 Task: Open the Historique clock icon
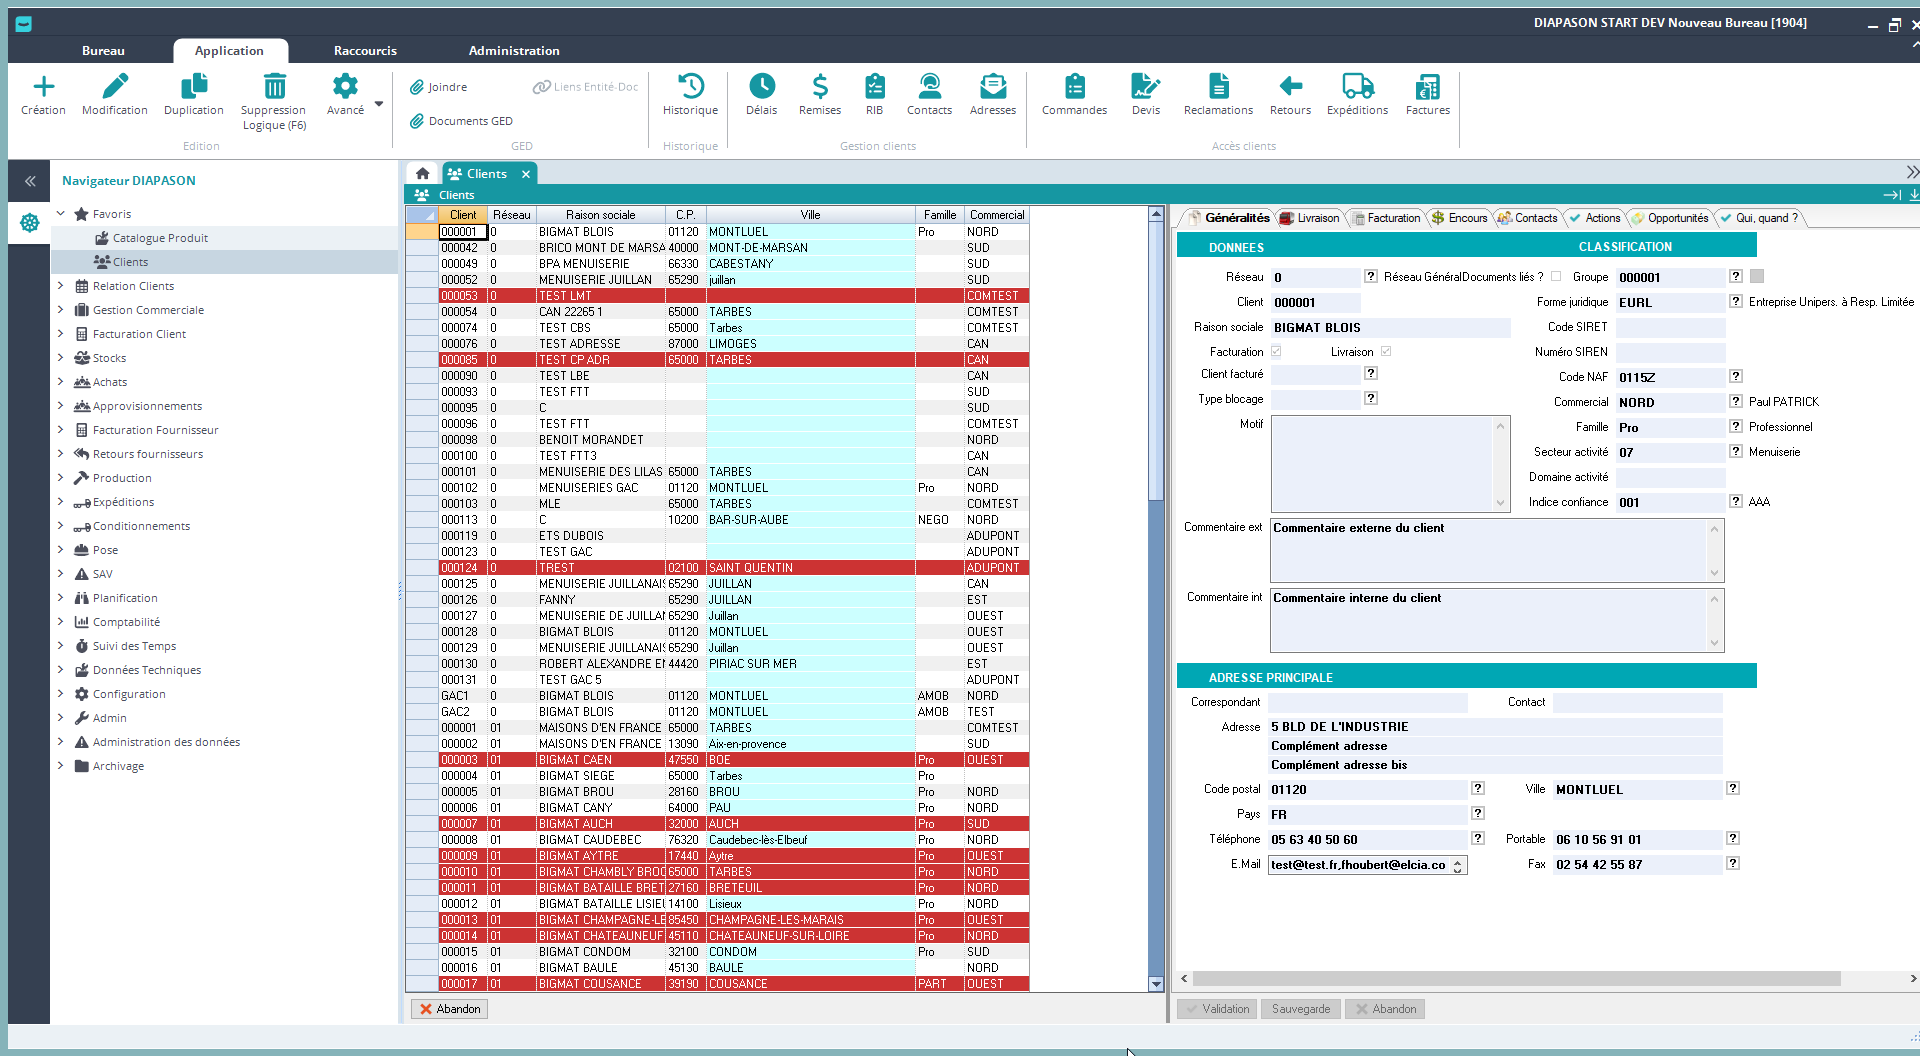point(690,87)
